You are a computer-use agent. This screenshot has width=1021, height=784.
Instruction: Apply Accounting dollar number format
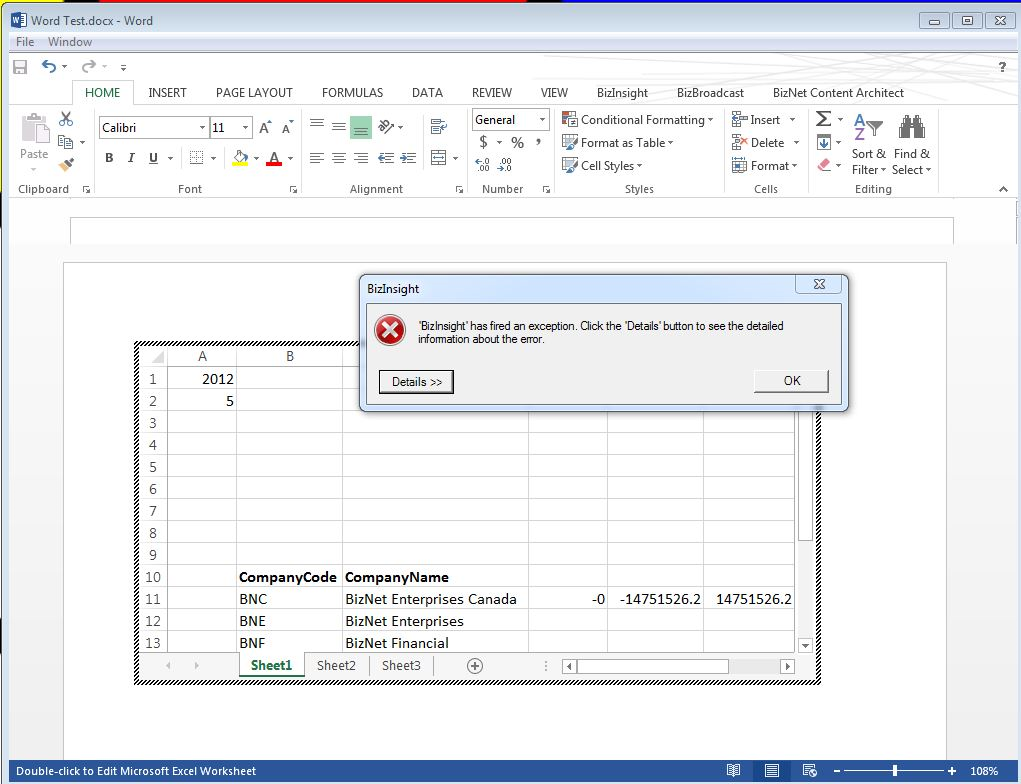tap(483, 142)
